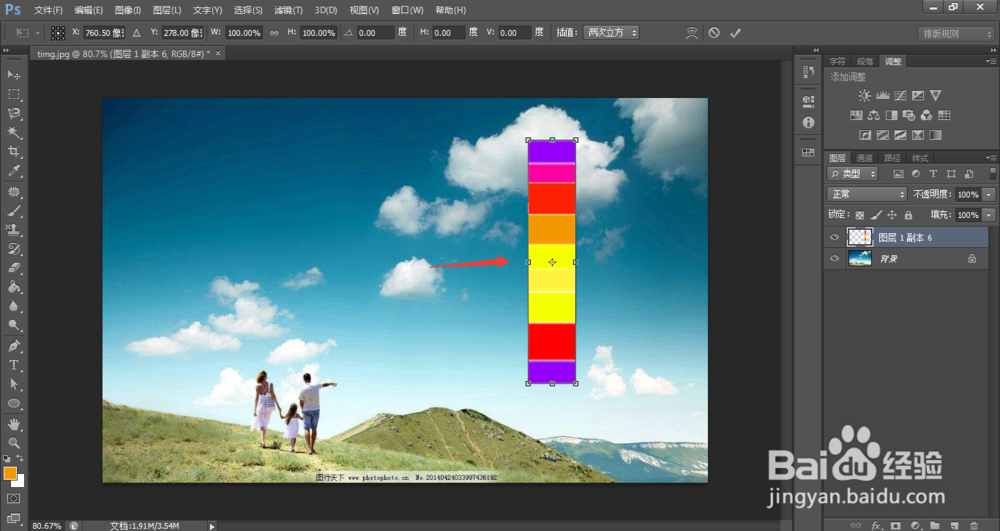Screen dimensions: 1000x531
Task: Toggle lock transparent pixels
Action: pyautogui.click(x=860, y=215)
